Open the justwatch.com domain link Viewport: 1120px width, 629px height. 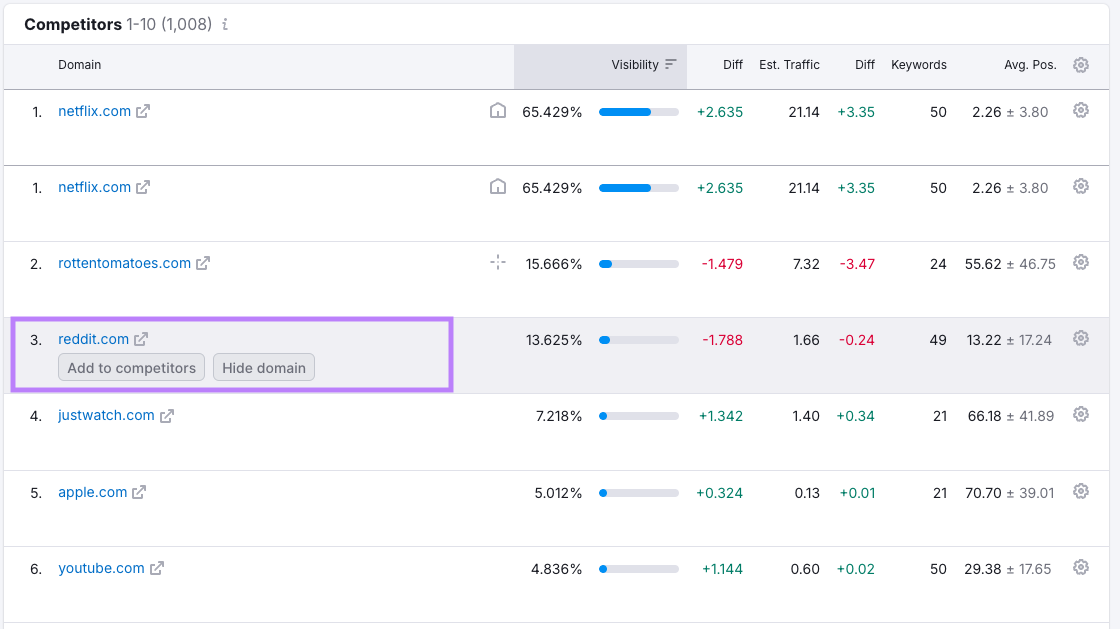(x=106, y=416)
